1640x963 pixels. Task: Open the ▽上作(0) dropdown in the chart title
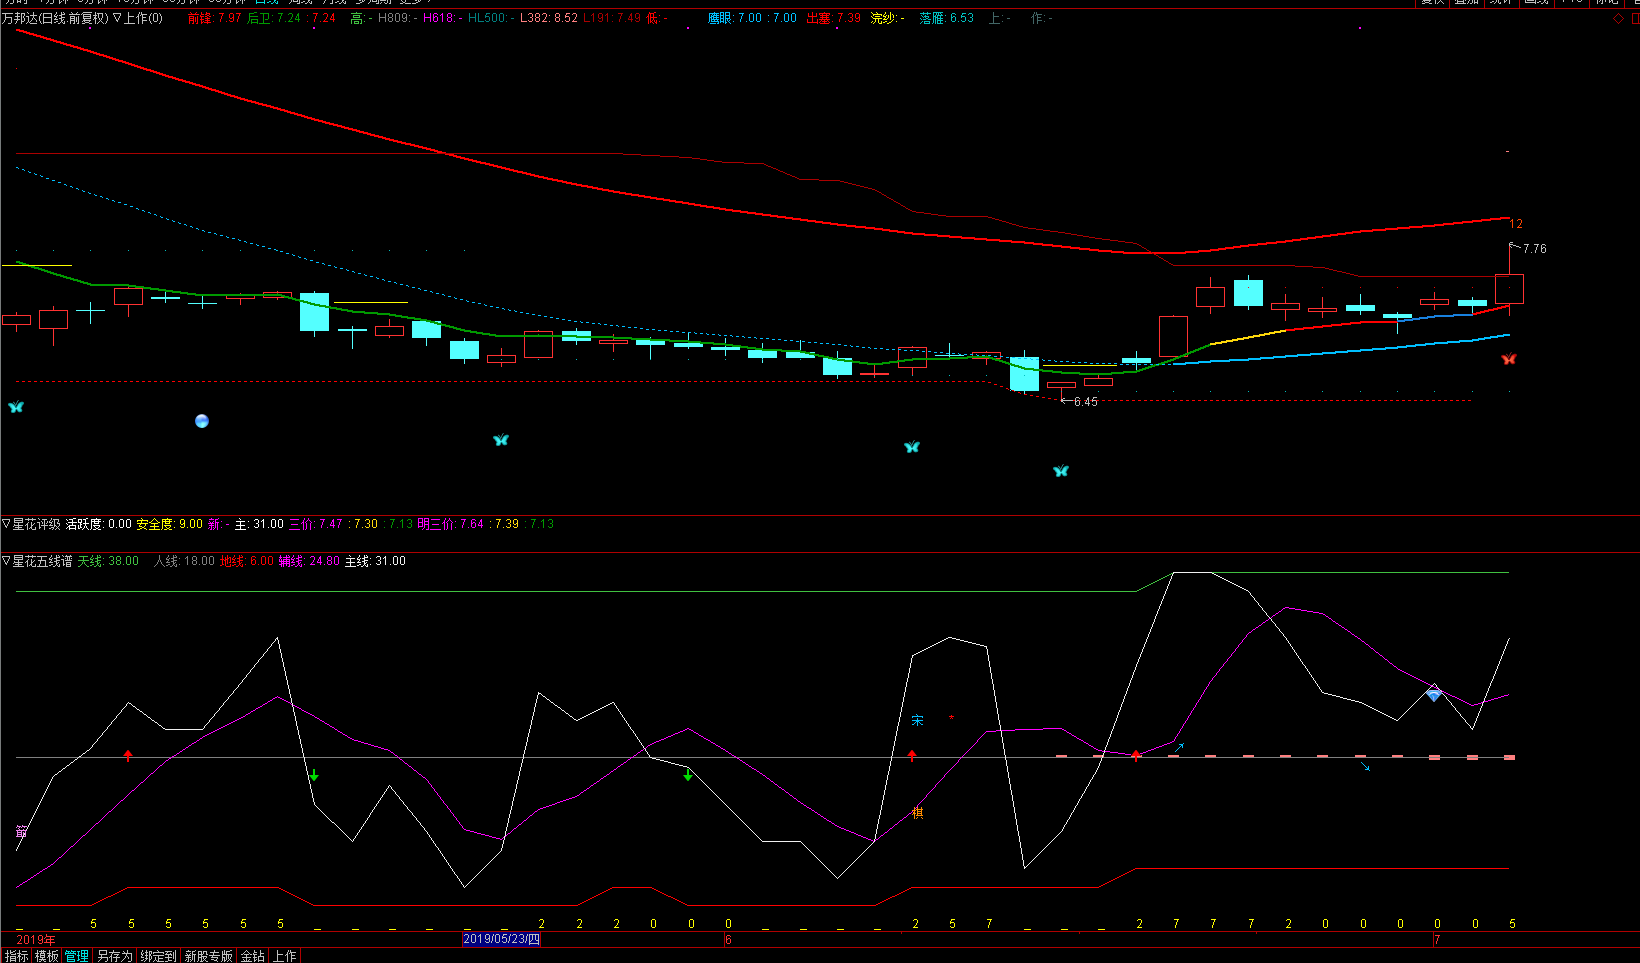138,18
